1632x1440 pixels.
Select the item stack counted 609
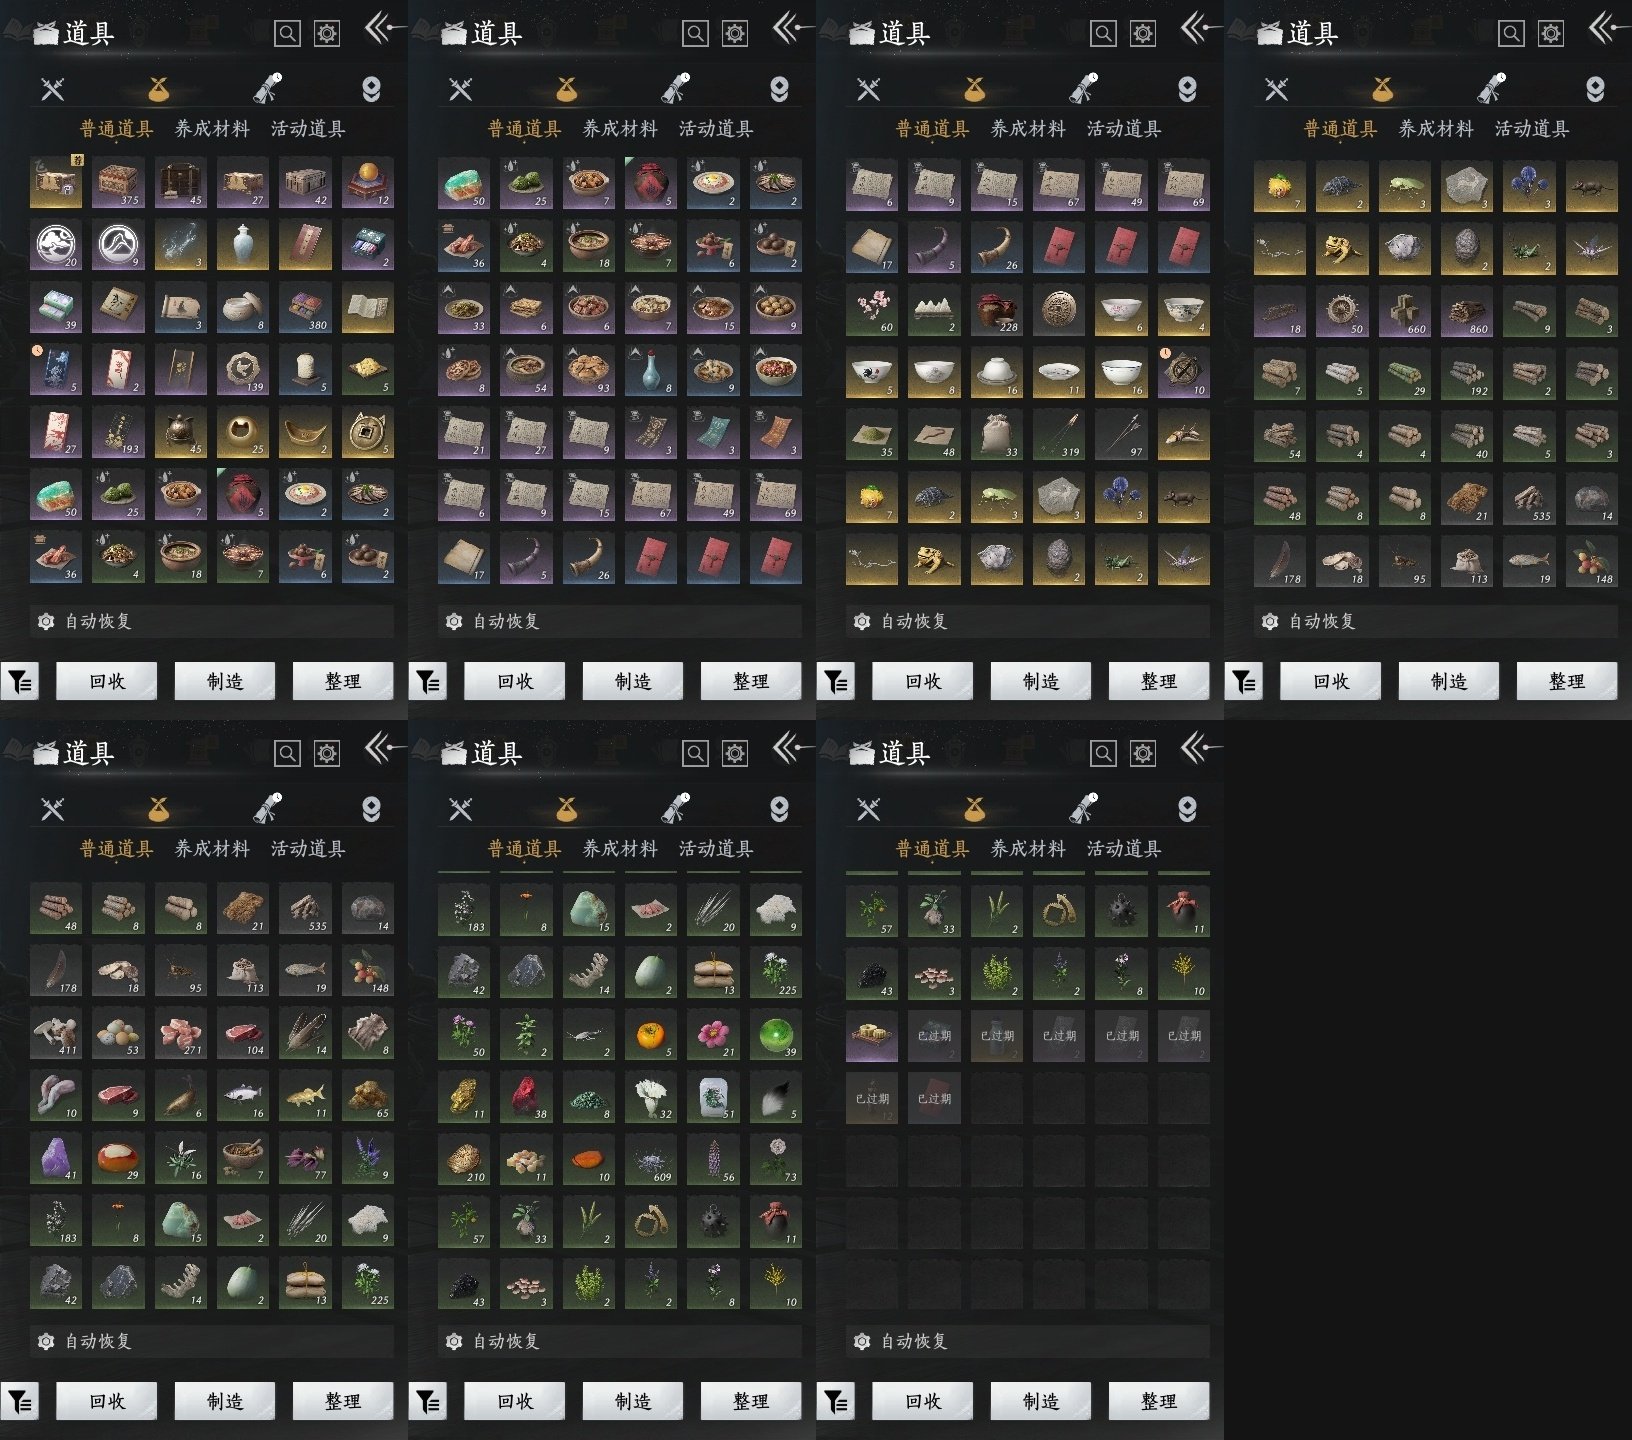tap(651, 1158)
